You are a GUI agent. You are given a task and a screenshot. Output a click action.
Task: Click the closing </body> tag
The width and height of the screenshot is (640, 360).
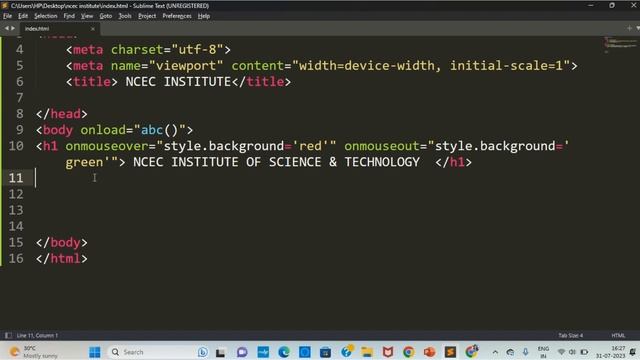pos(62,242)
